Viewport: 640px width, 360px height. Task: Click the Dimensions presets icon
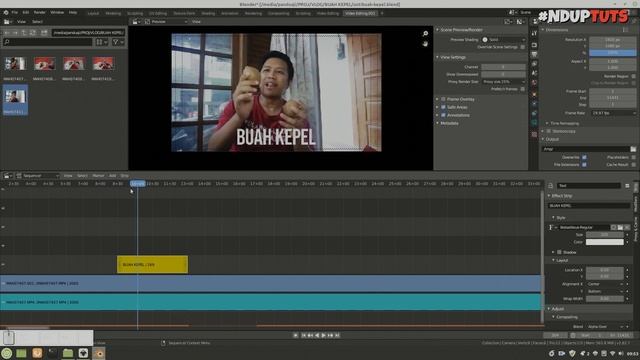click(626, 30)
